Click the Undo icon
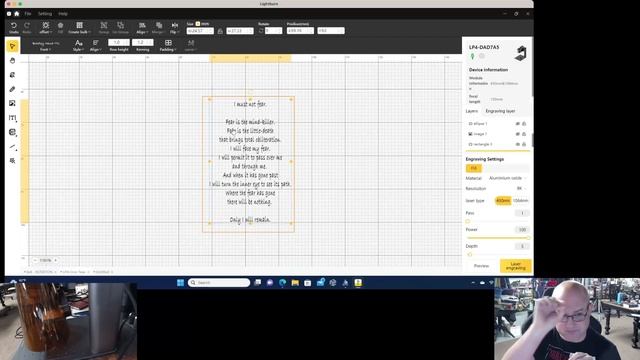The image size is (640, 360). 13,26
